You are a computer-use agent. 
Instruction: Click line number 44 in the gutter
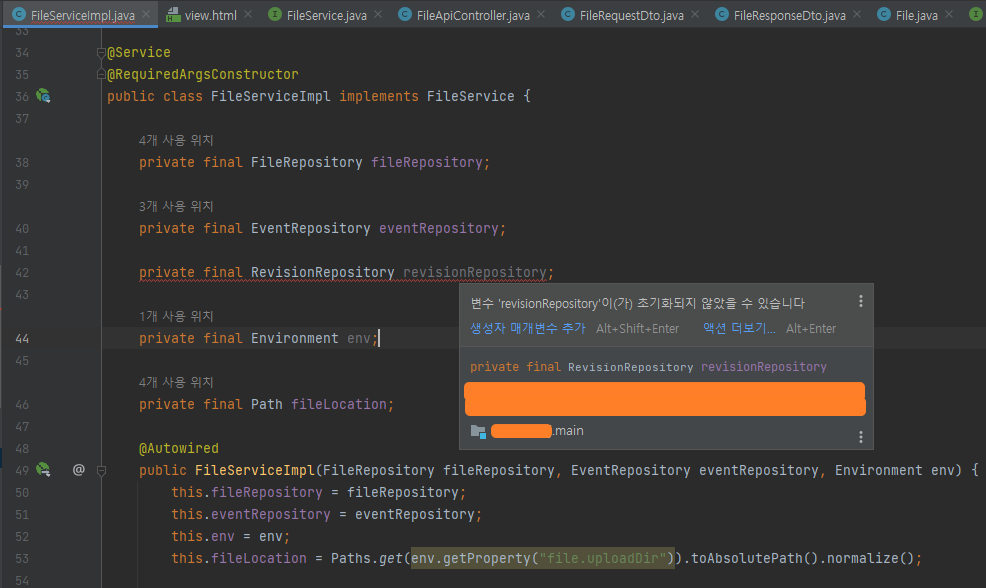pyautogui.click(x=22, y=338)
